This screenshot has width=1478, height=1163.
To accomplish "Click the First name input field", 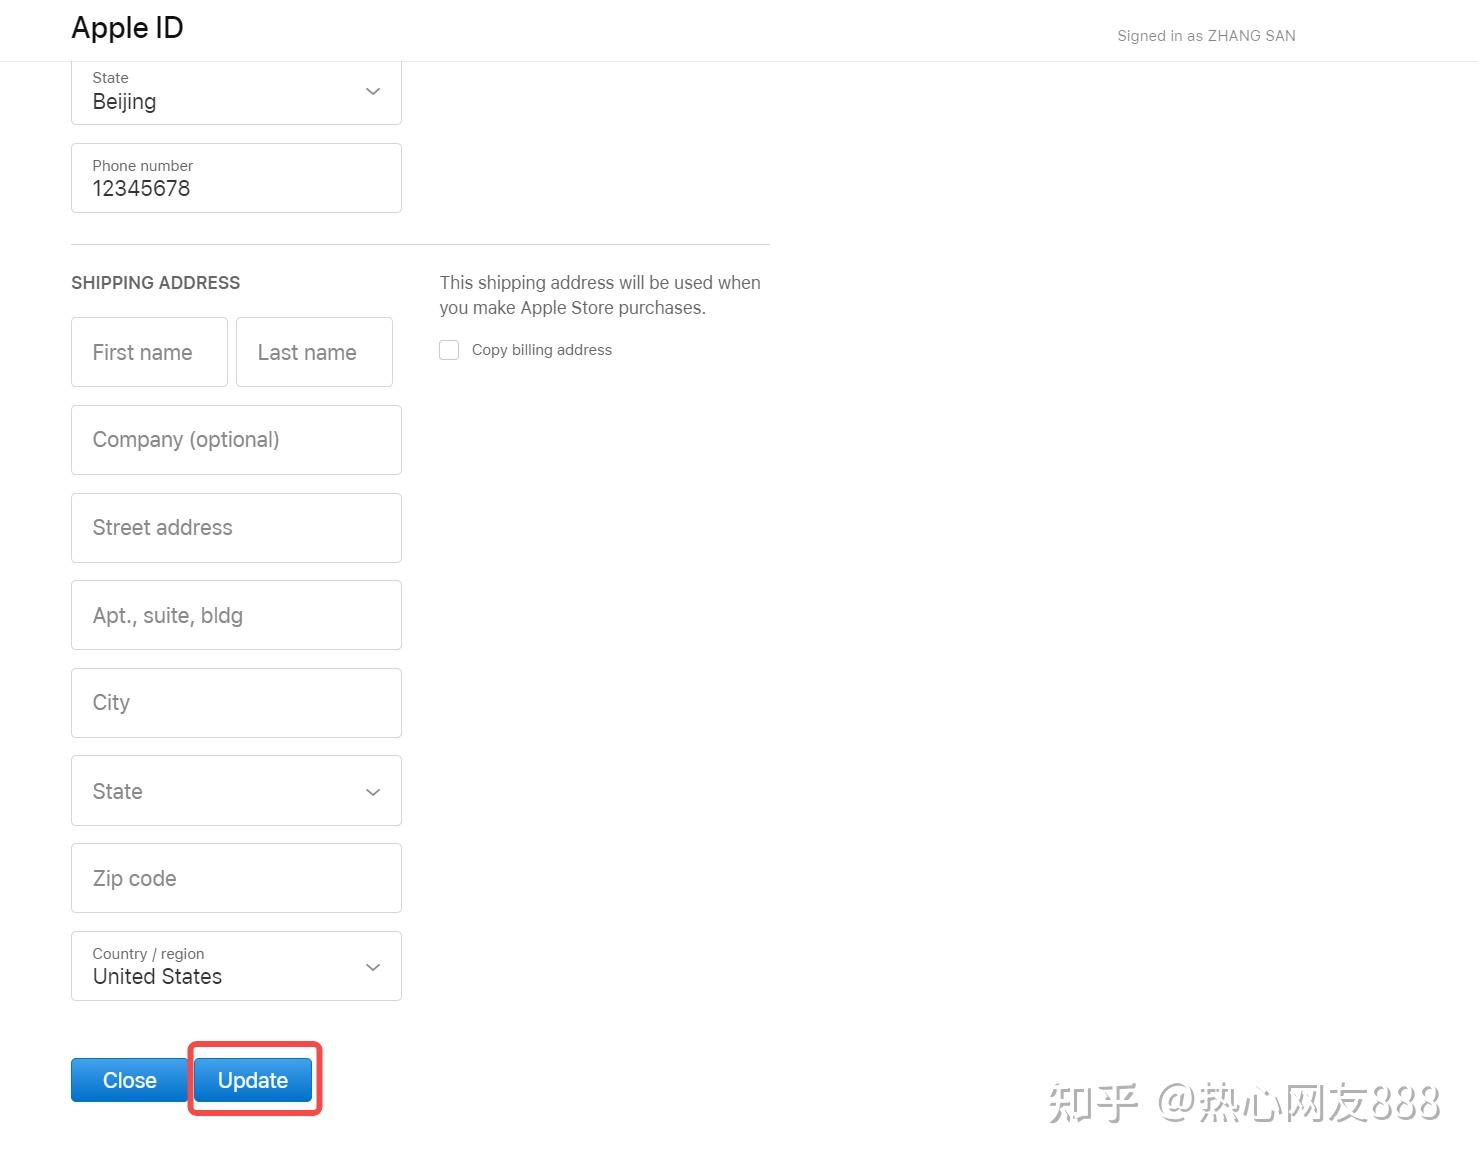I will click(149, 352).
